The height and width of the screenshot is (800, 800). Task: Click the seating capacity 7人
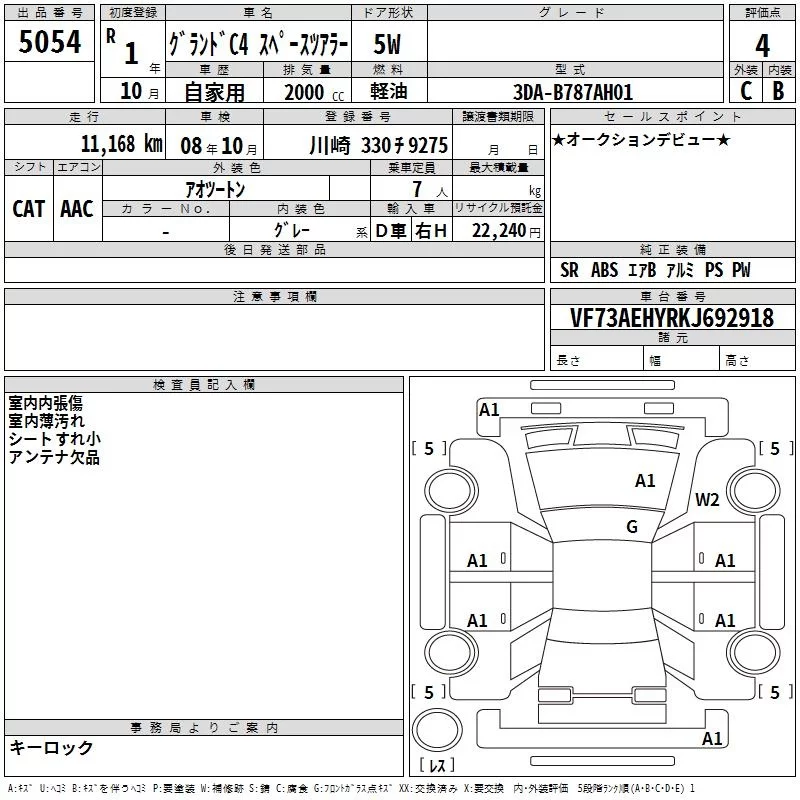tap(430, 190)
